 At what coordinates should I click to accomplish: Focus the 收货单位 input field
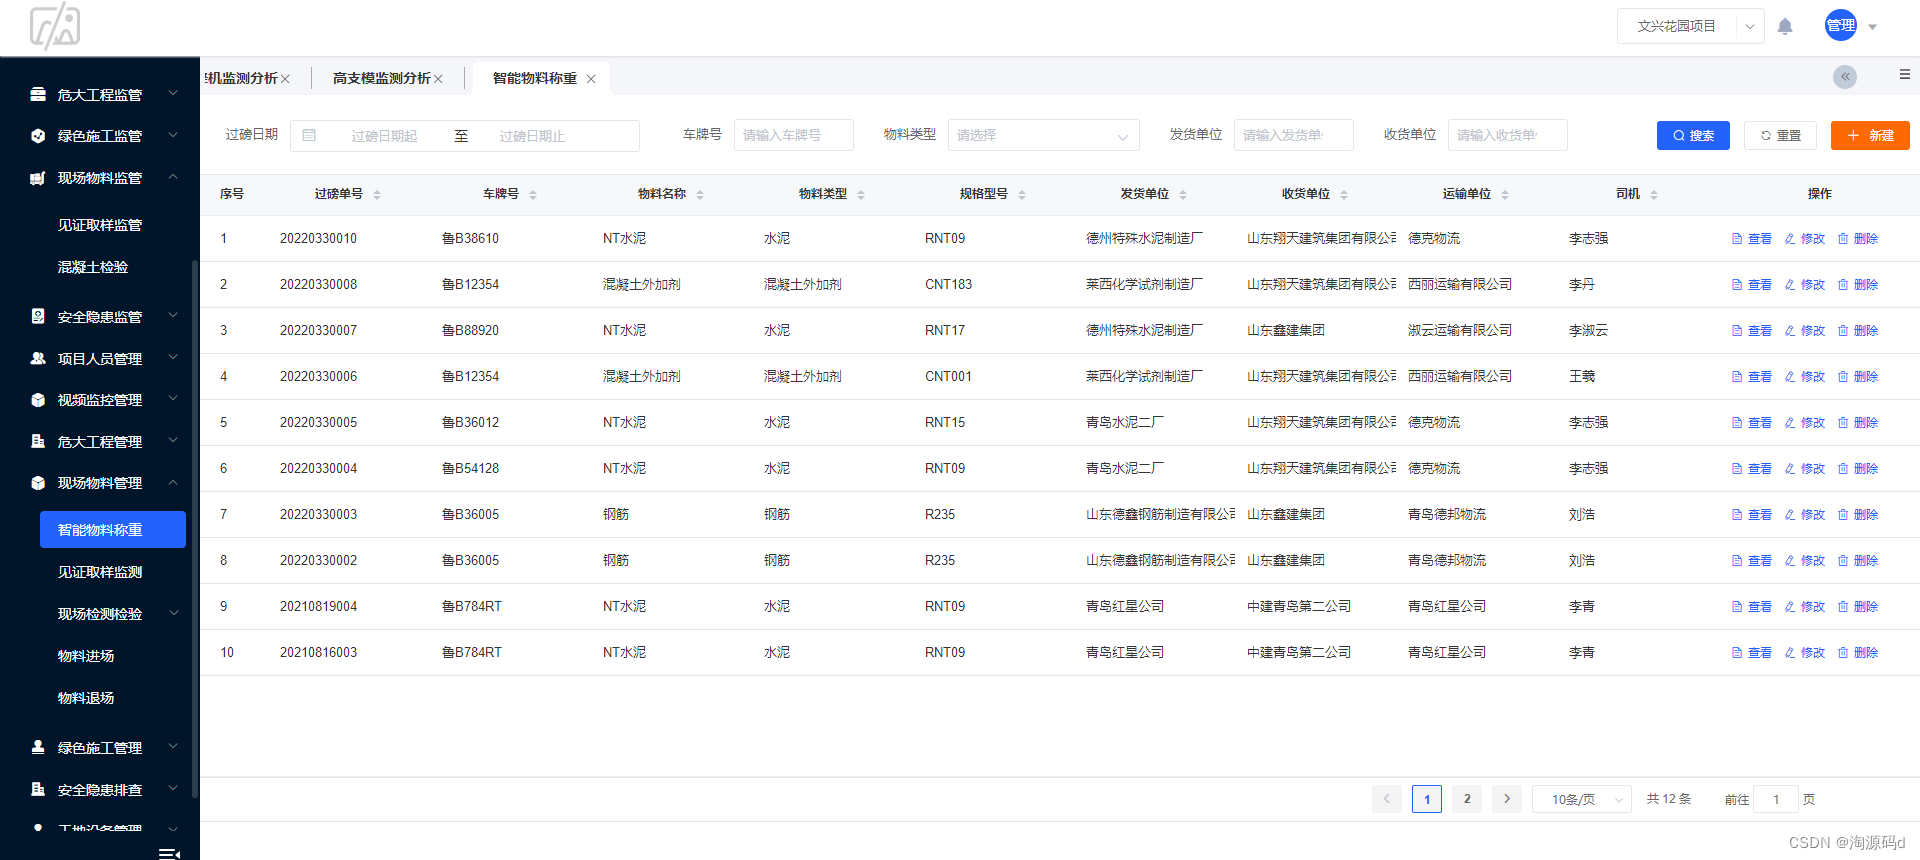1508,135
